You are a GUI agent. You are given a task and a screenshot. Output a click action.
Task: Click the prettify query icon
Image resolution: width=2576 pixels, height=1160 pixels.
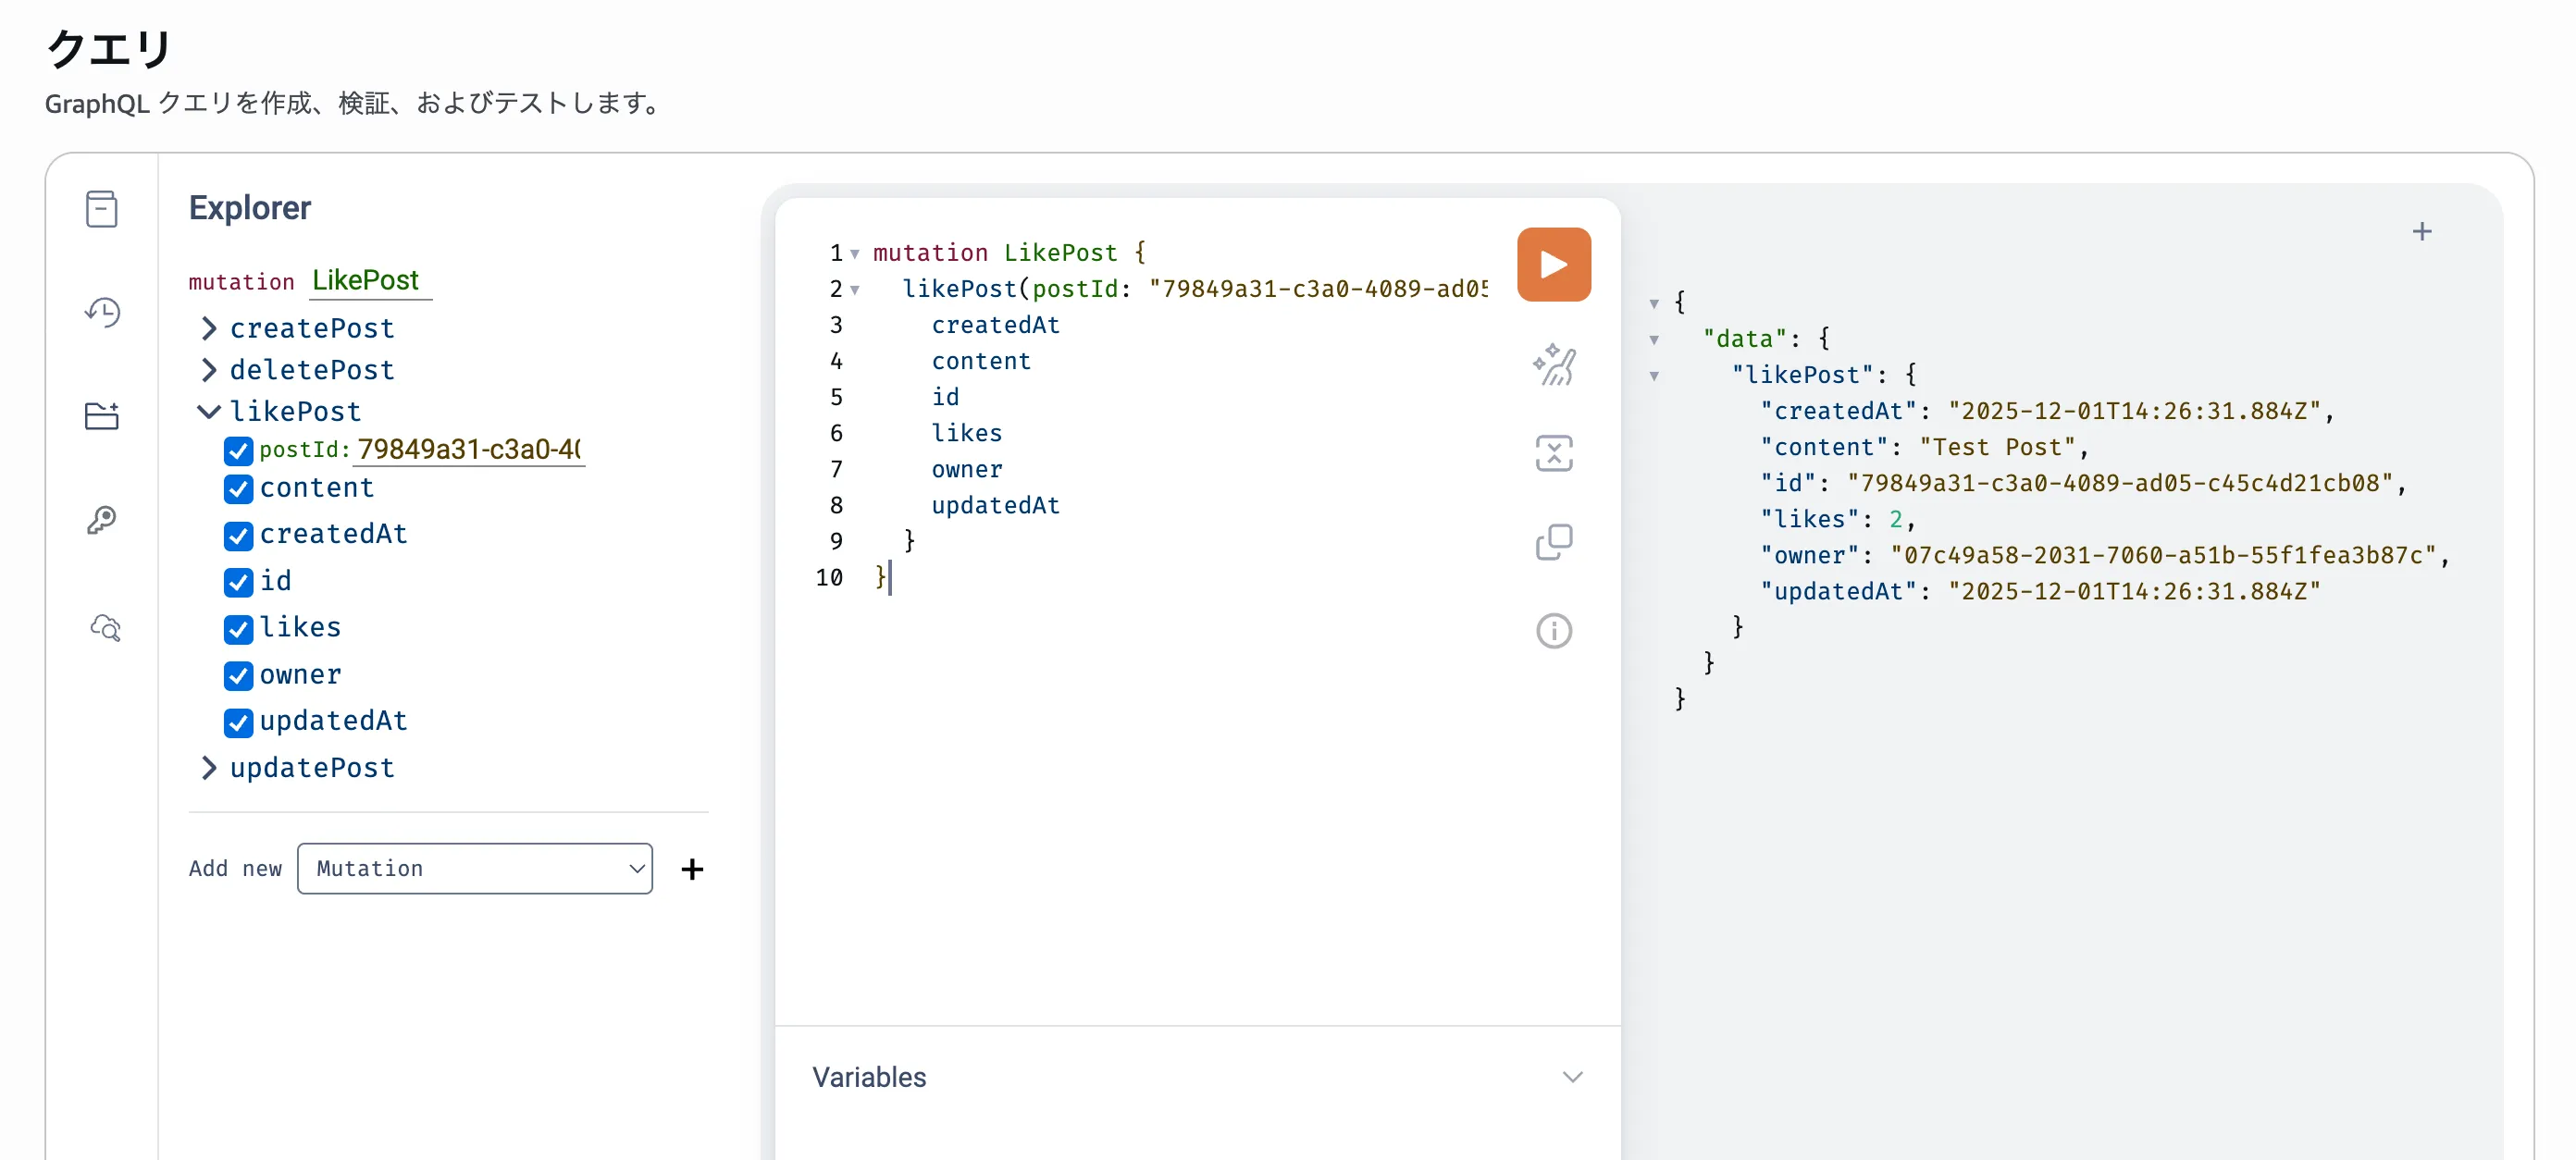(x=1553, y=365)
